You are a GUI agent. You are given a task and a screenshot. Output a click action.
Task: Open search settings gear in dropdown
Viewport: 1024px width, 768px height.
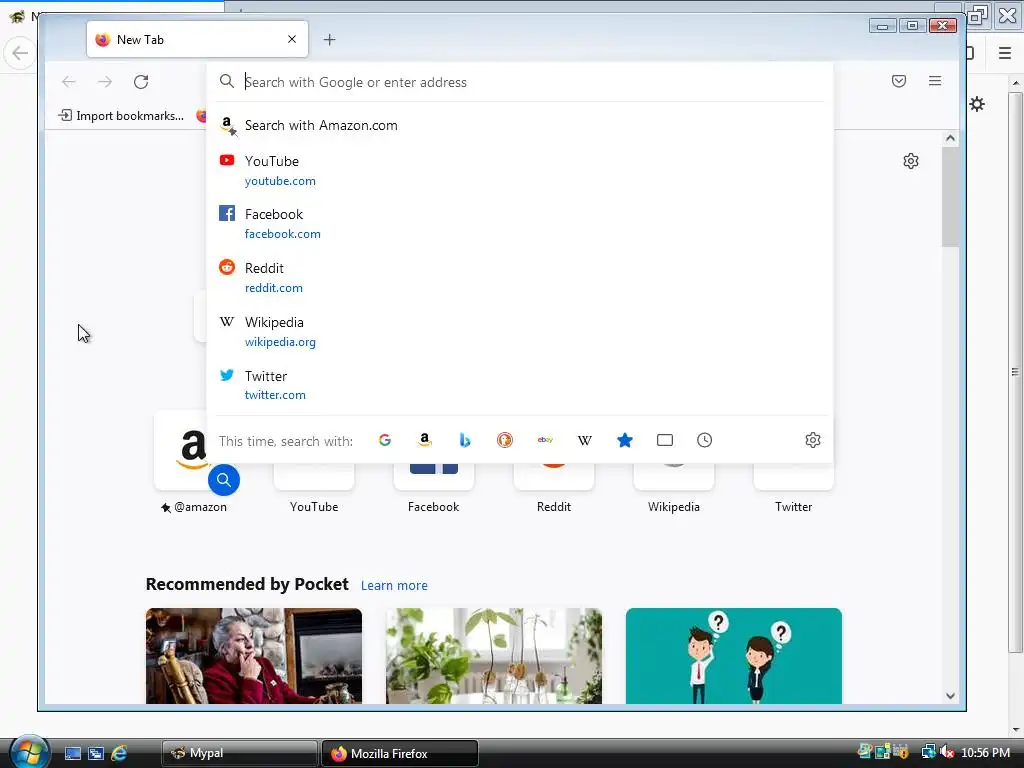pos(812,440)
